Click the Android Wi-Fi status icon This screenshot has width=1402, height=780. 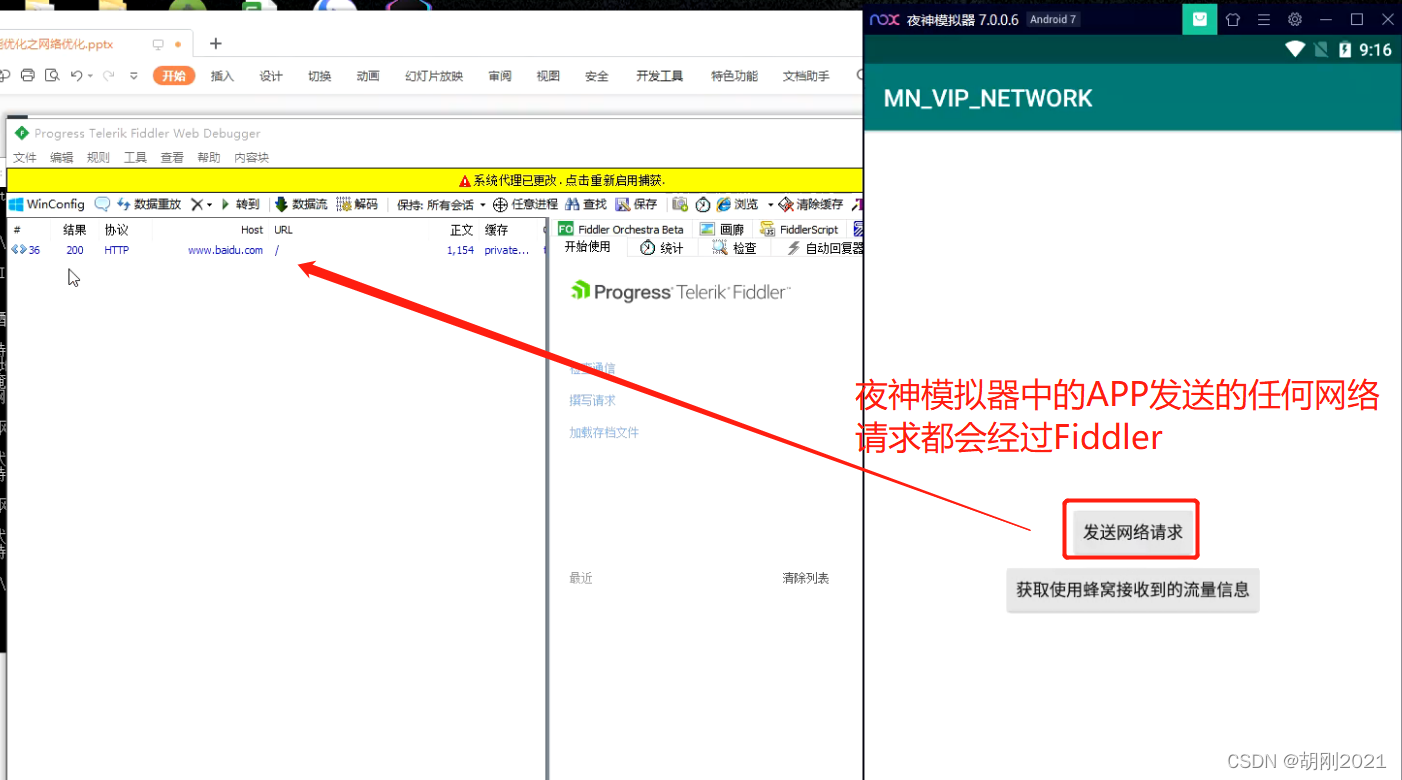point(1296,49)
